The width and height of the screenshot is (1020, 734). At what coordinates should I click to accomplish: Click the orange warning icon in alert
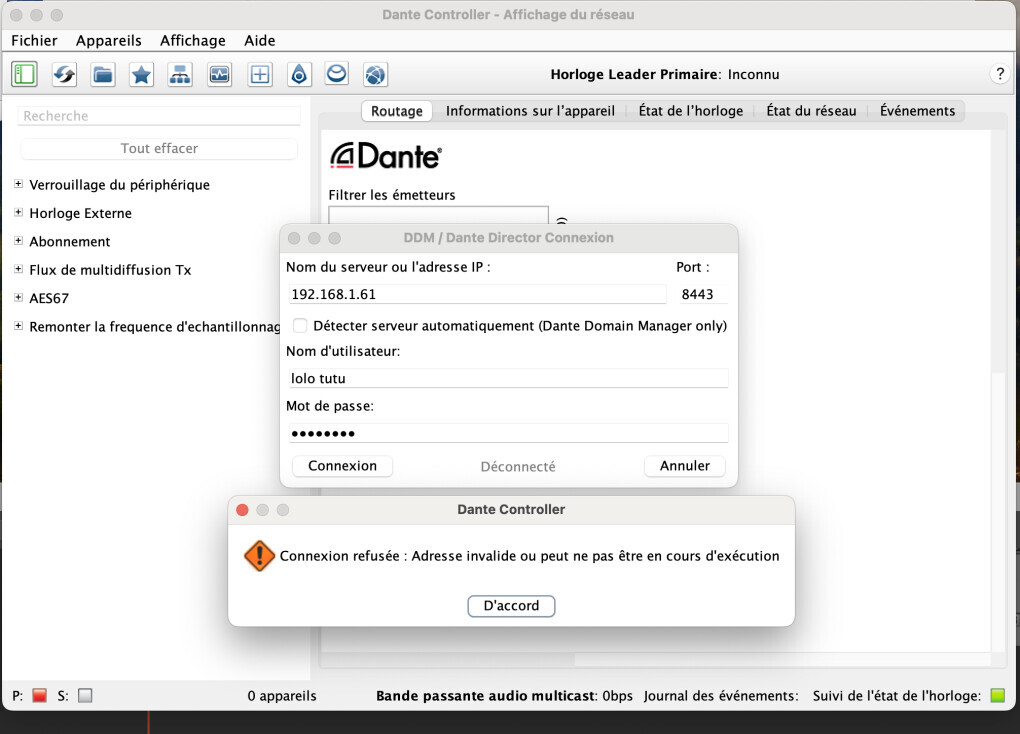(x=259, y=556)
